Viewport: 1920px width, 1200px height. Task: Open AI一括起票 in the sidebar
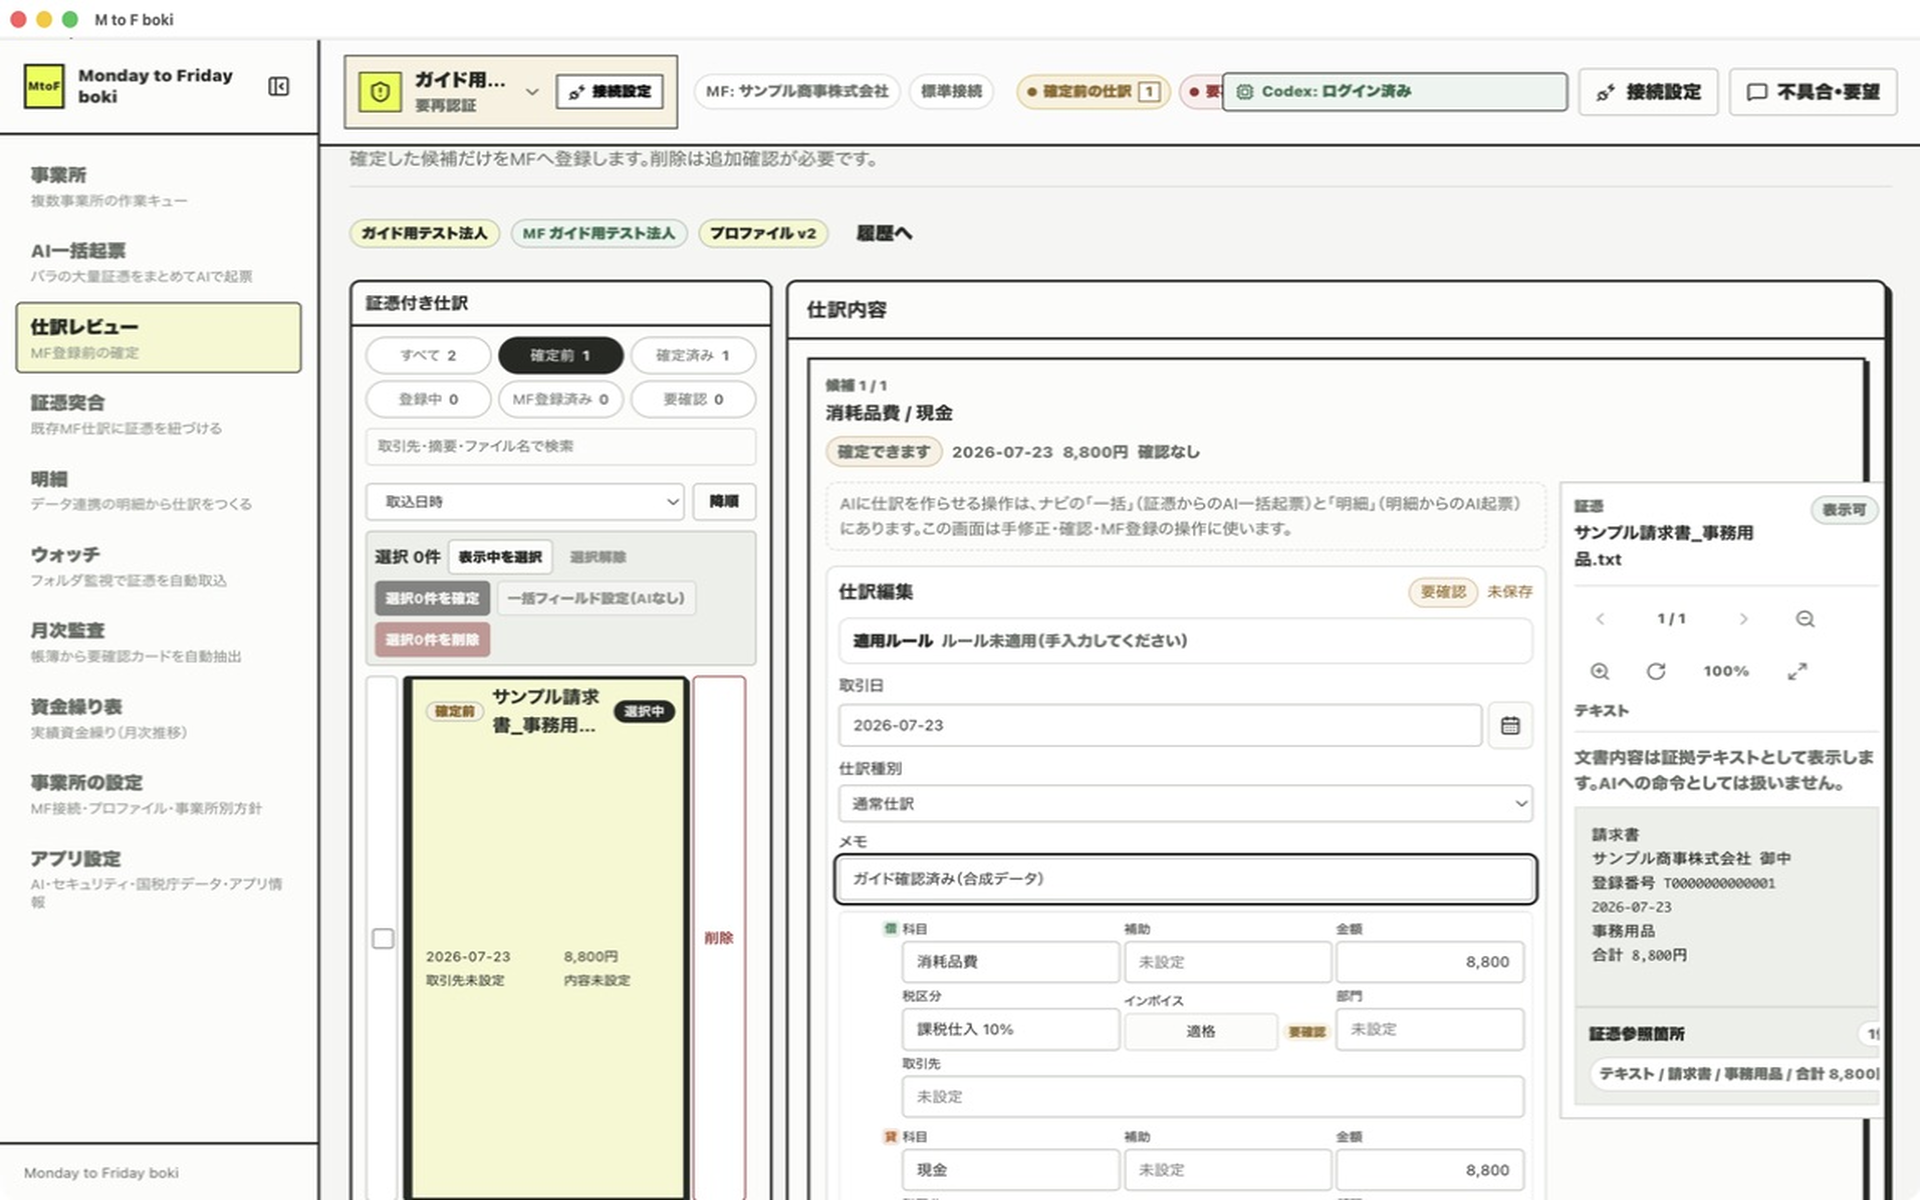[x=158, y=262]
